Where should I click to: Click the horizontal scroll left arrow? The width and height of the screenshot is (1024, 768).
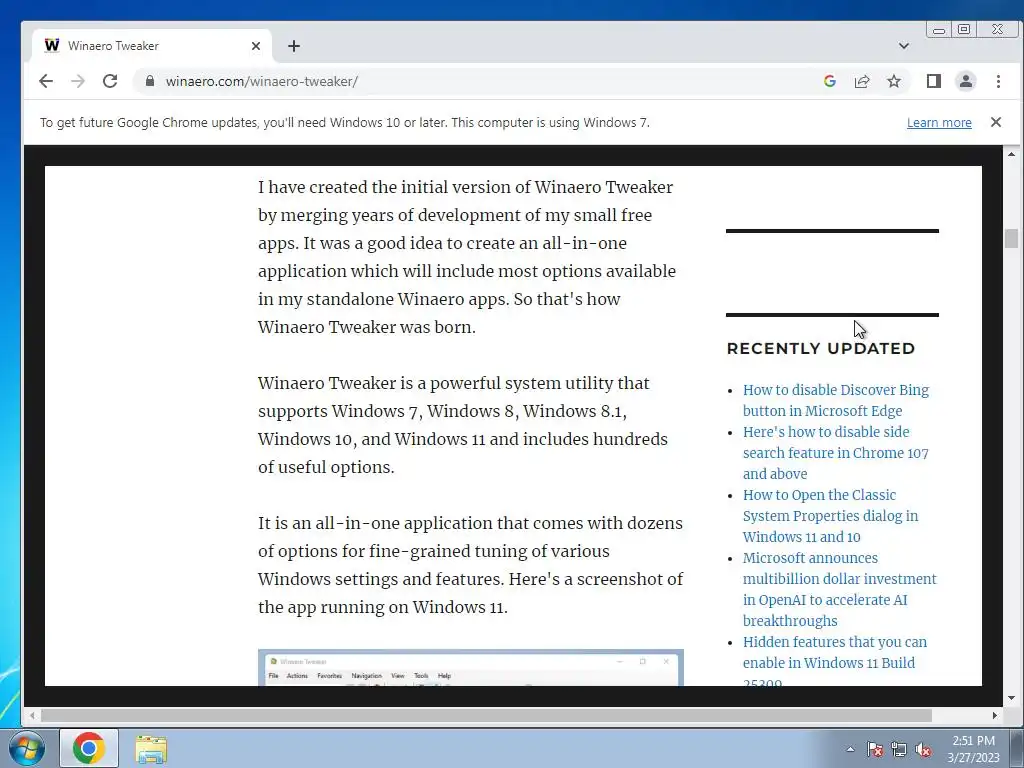(32, 715)
